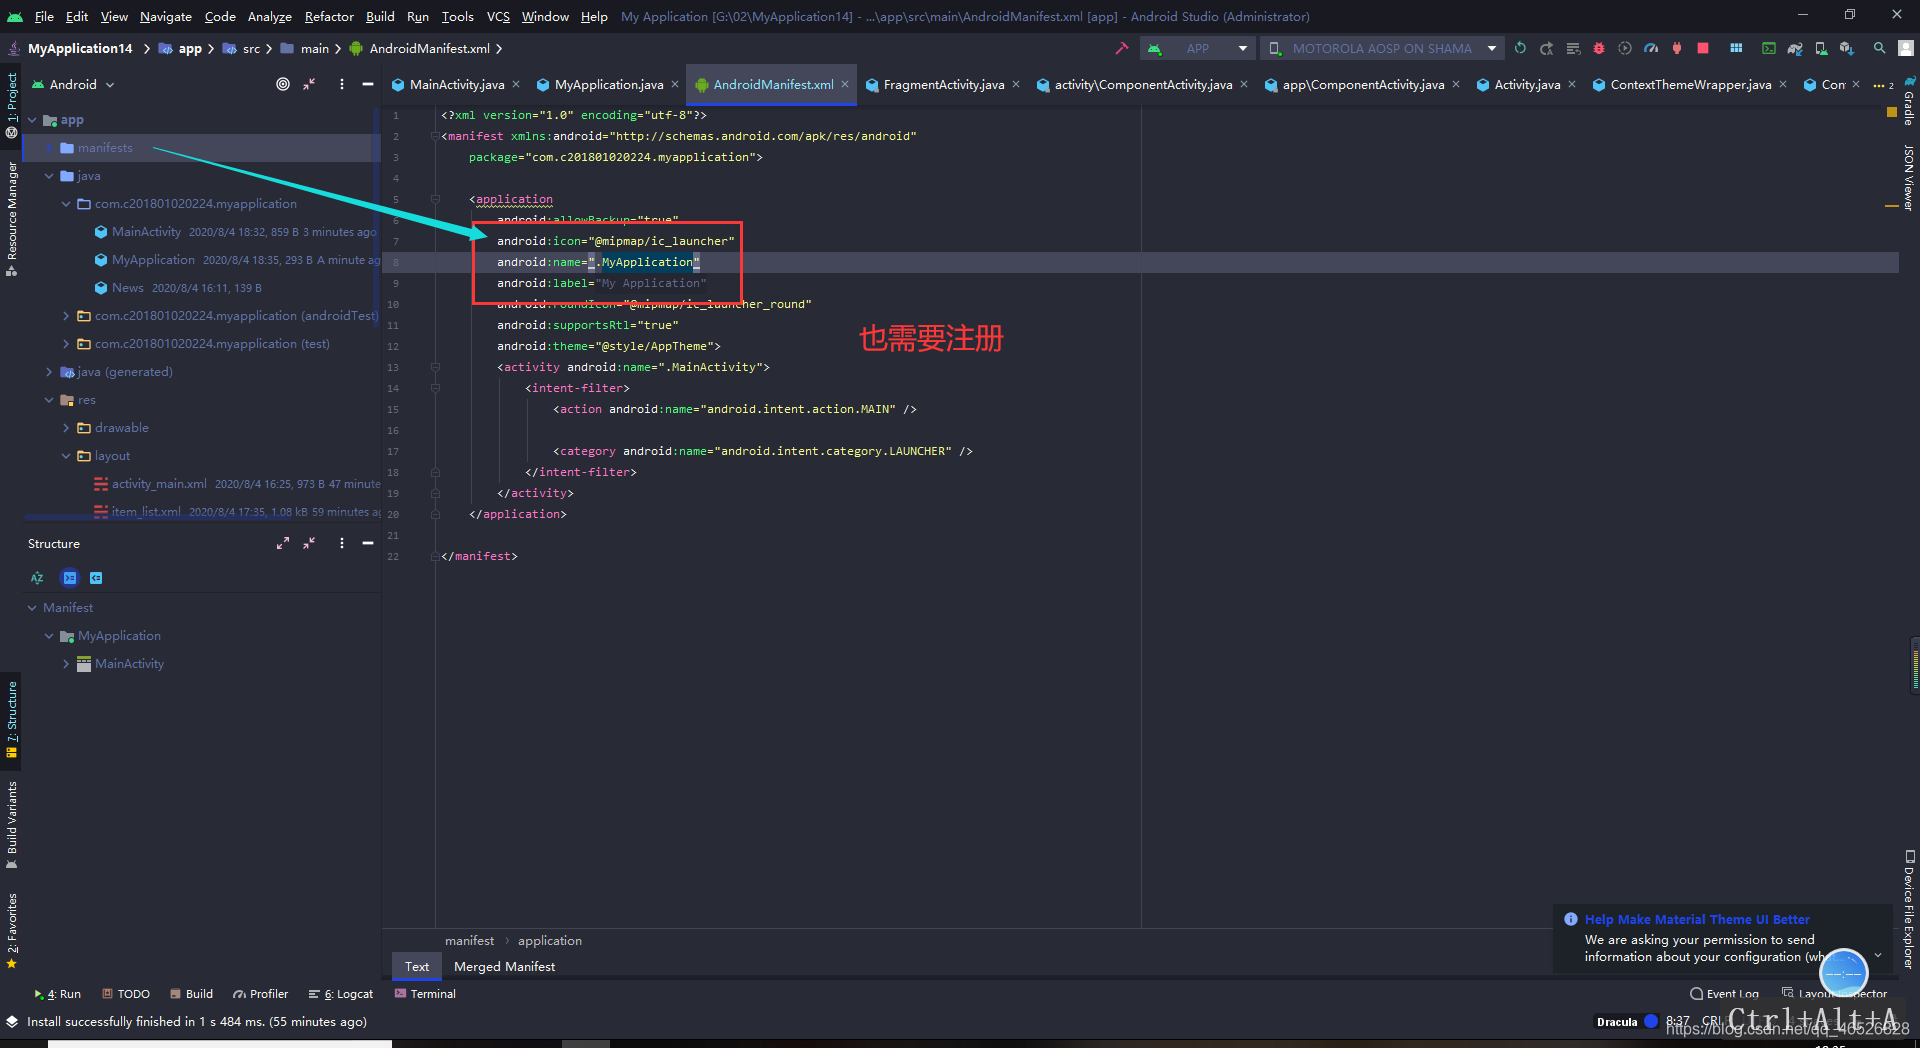Open the Refactor menu
The width and height of the screenshot is (1920, 1048).
tap(329, 16)
